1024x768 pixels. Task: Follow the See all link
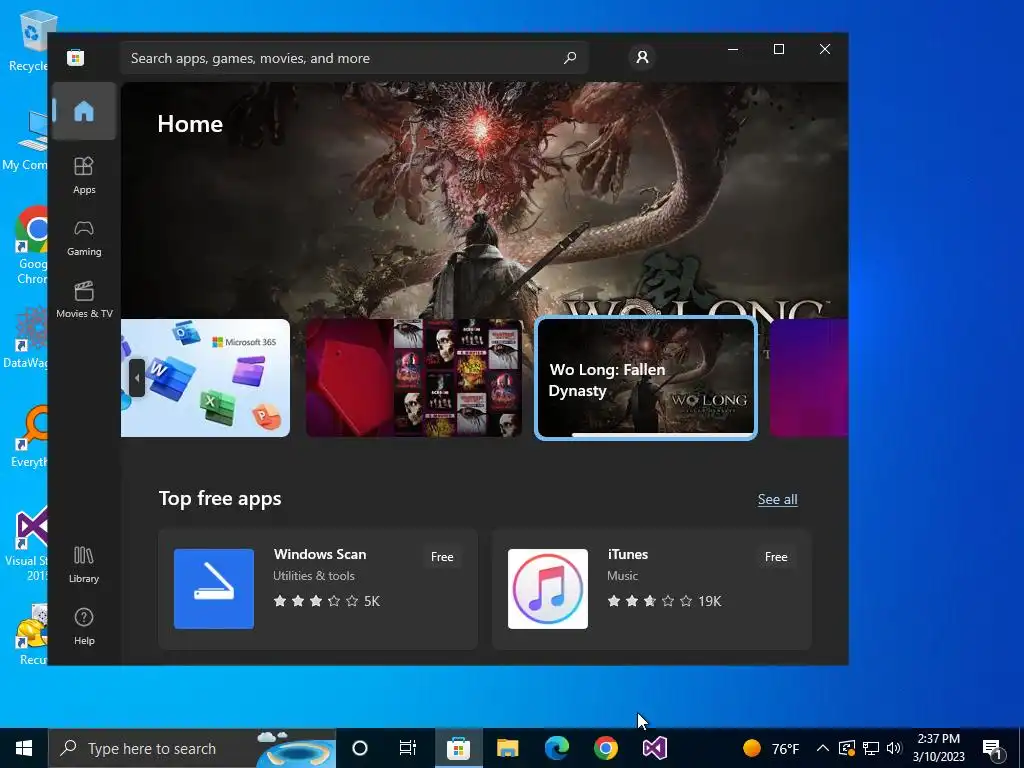[x=777, y=500]
